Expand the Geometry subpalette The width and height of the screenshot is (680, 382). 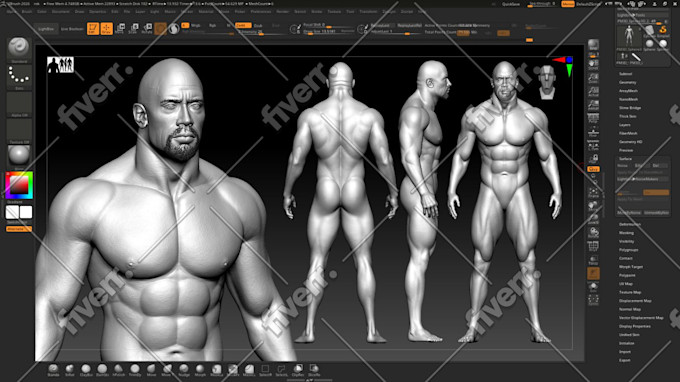(627, 82)
